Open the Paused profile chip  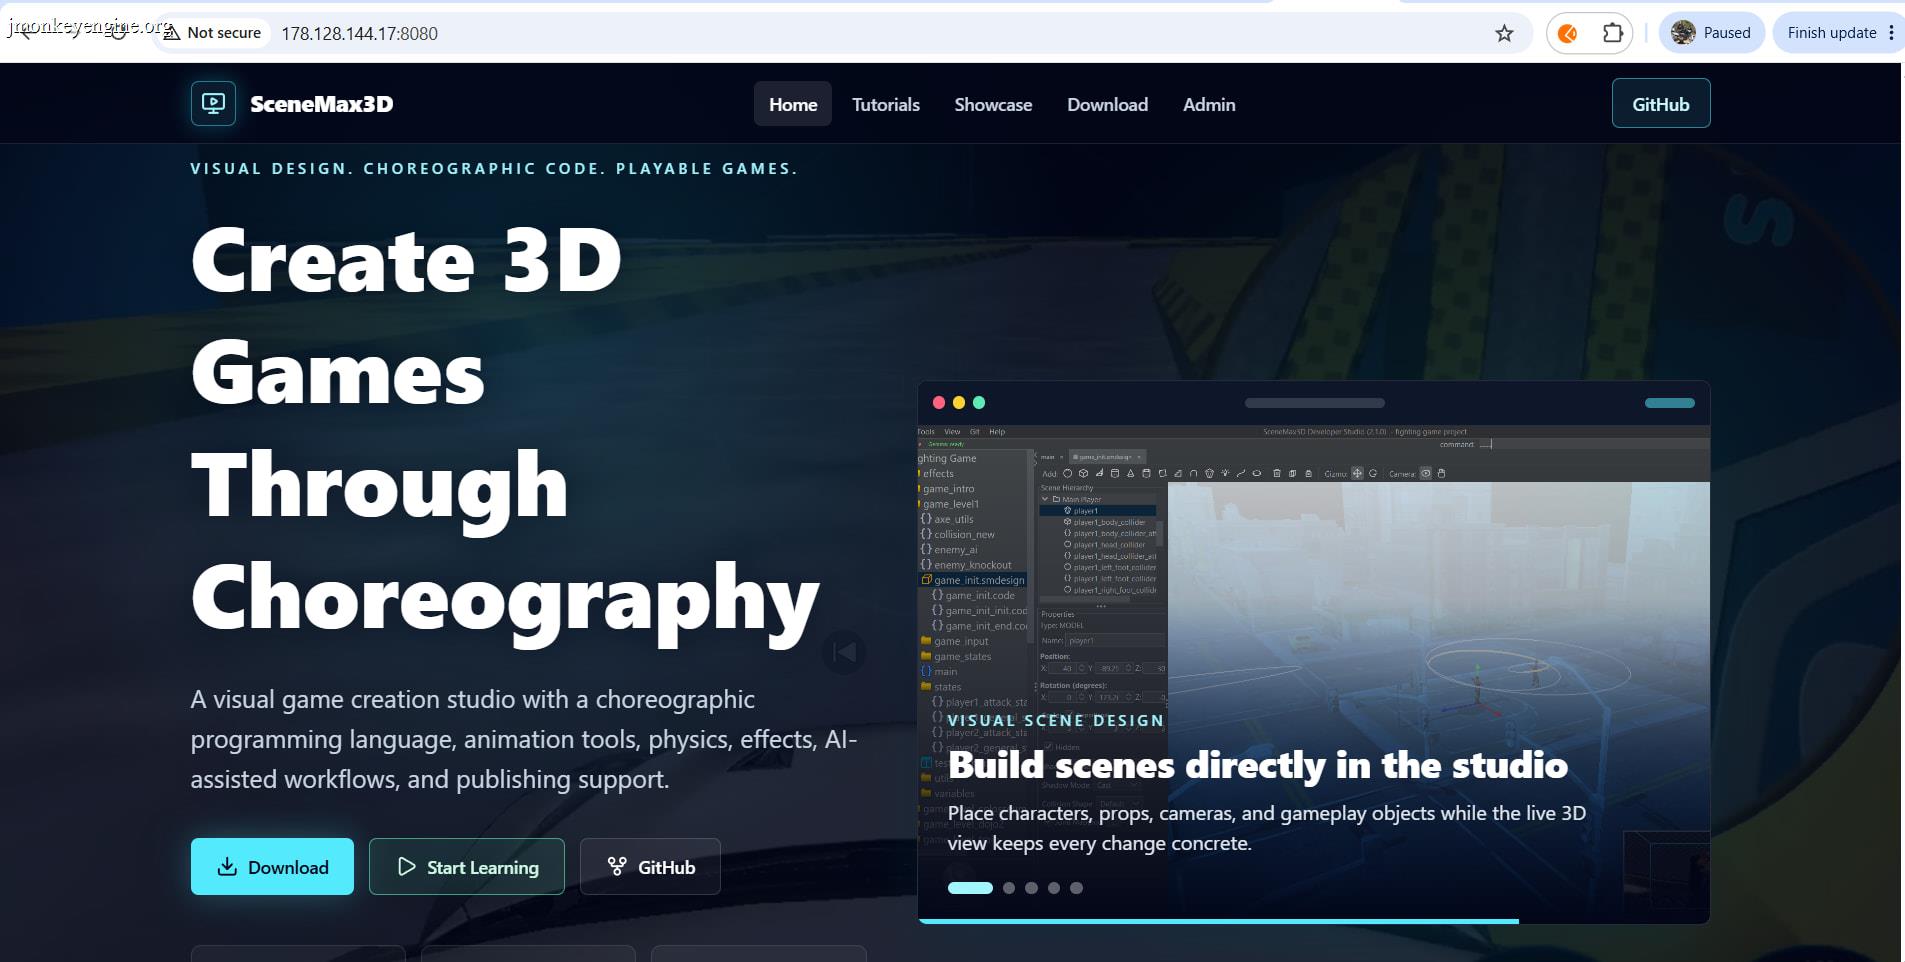(1711, 33)
